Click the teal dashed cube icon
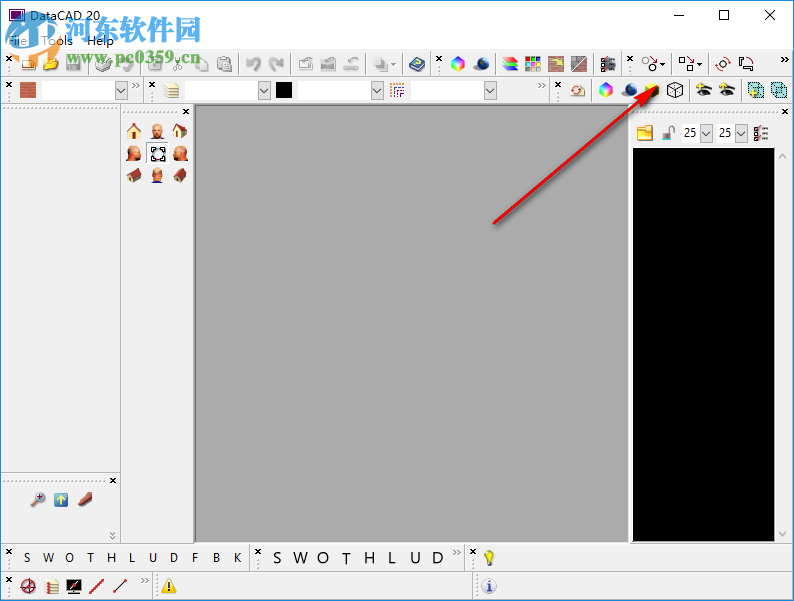Image resolution: width=794 pixels, height=601 pixels. click(x=779, y=91)
